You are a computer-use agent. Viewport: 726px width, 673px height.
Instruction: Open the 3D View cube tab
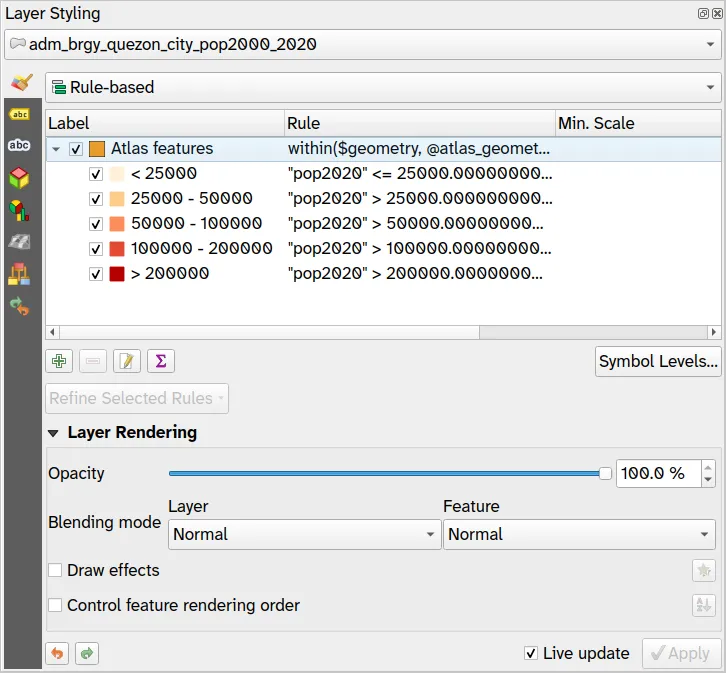pos(19,178)
